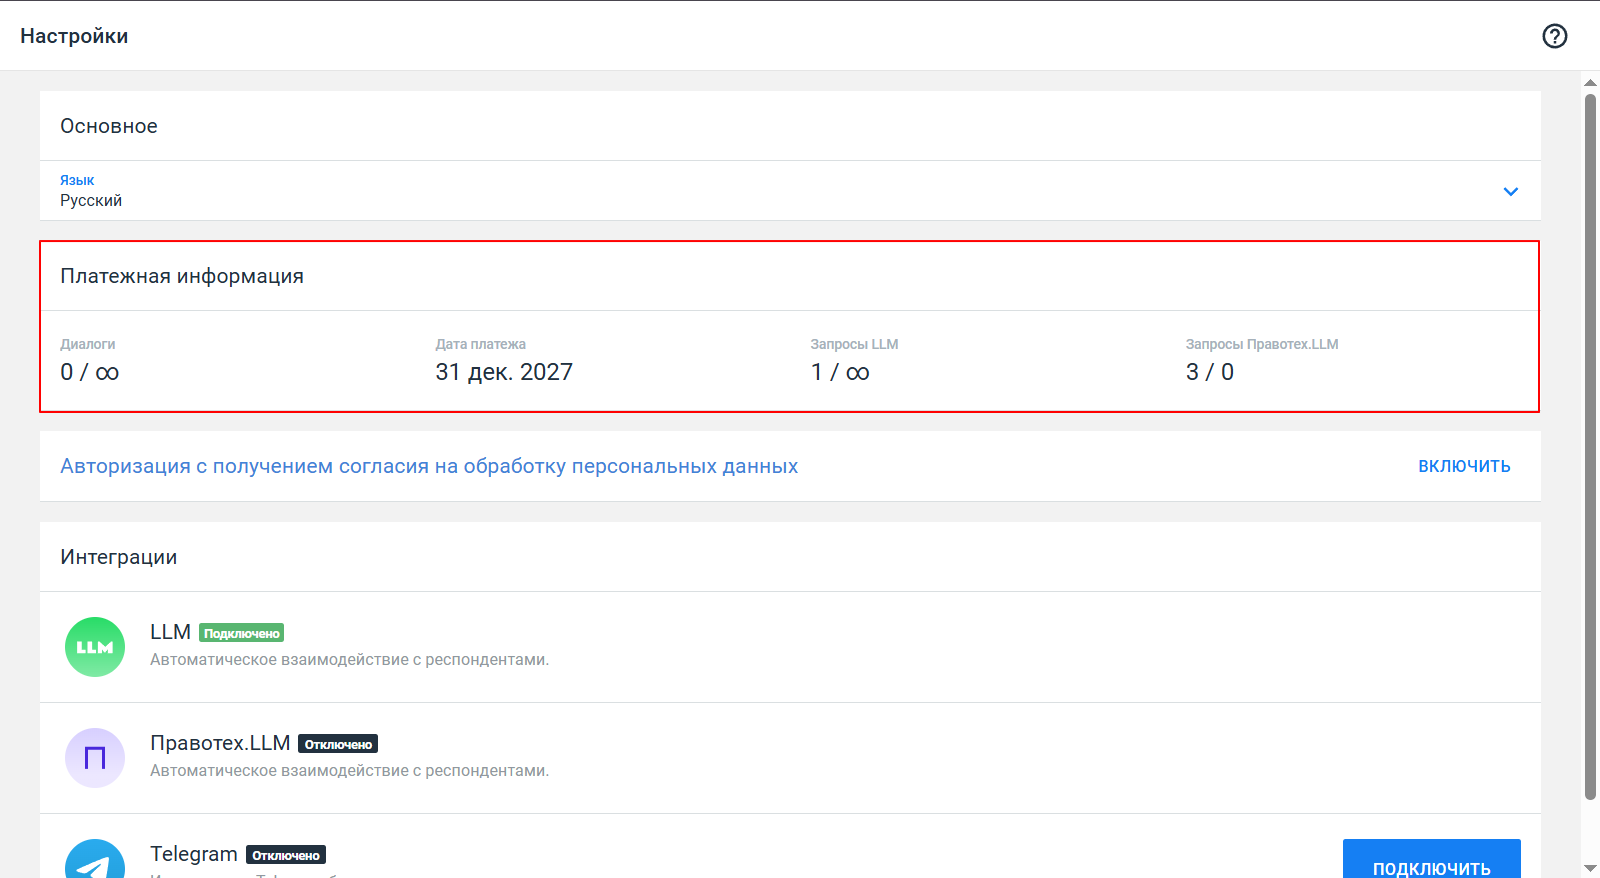This screenshot has height=878, width=1600.
Task: Select the Правотех.LLM integration title
Action: coord(220,743)
